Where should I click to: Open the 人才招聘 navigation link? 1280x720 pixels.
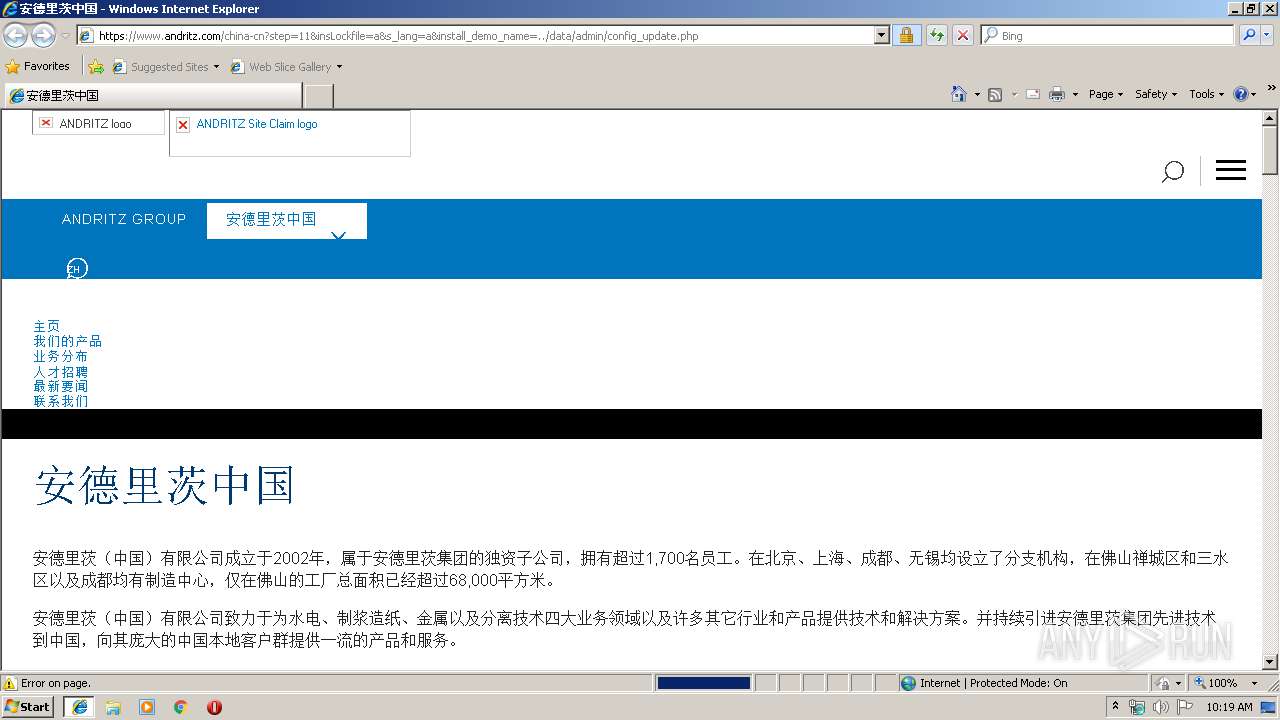(x=60, y=371)
